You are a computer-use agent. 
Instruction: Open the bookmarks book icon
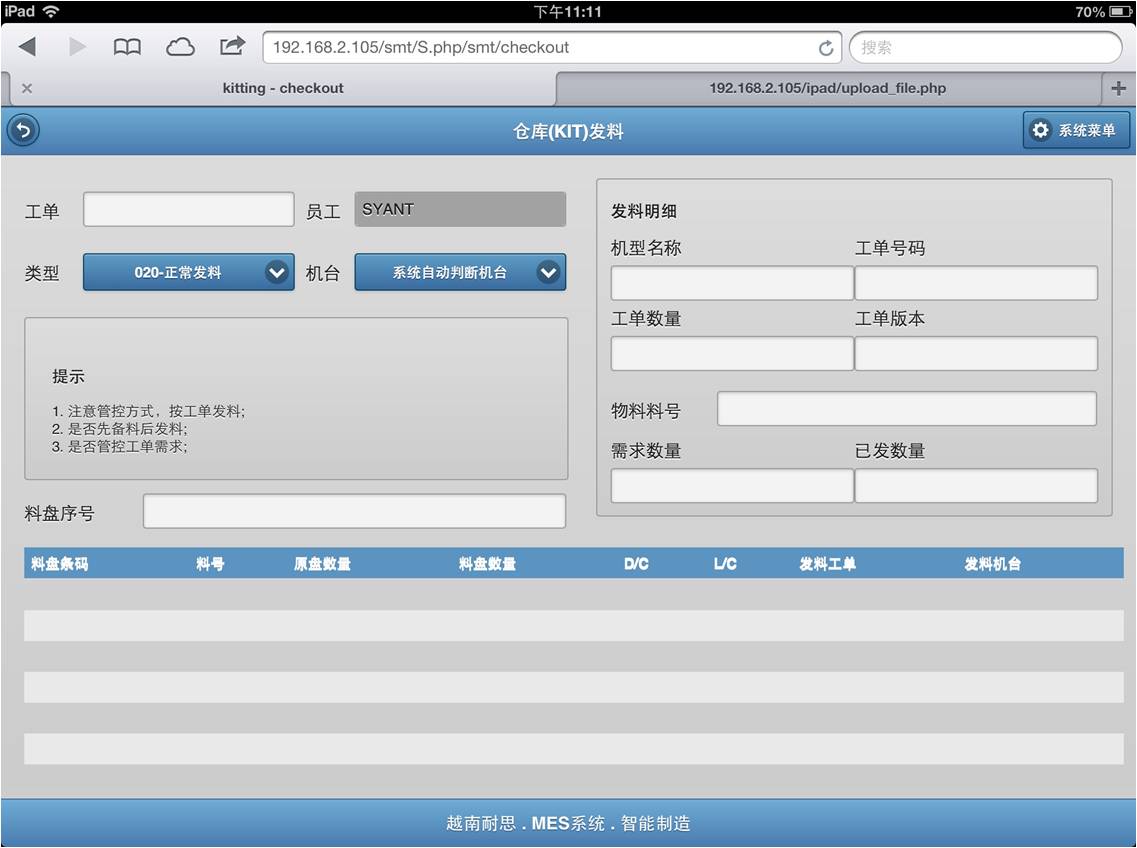[x=127, y=47]
